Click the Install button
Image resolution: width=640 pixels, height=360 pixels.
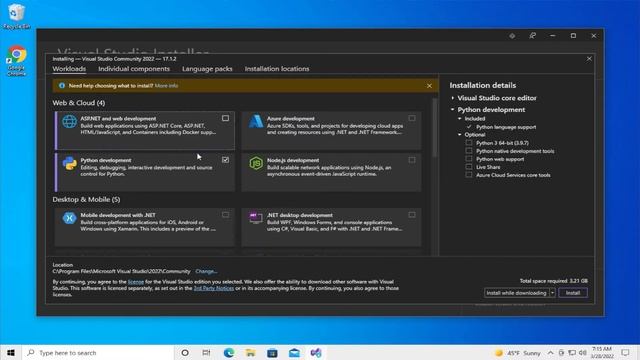pos(573,293)
